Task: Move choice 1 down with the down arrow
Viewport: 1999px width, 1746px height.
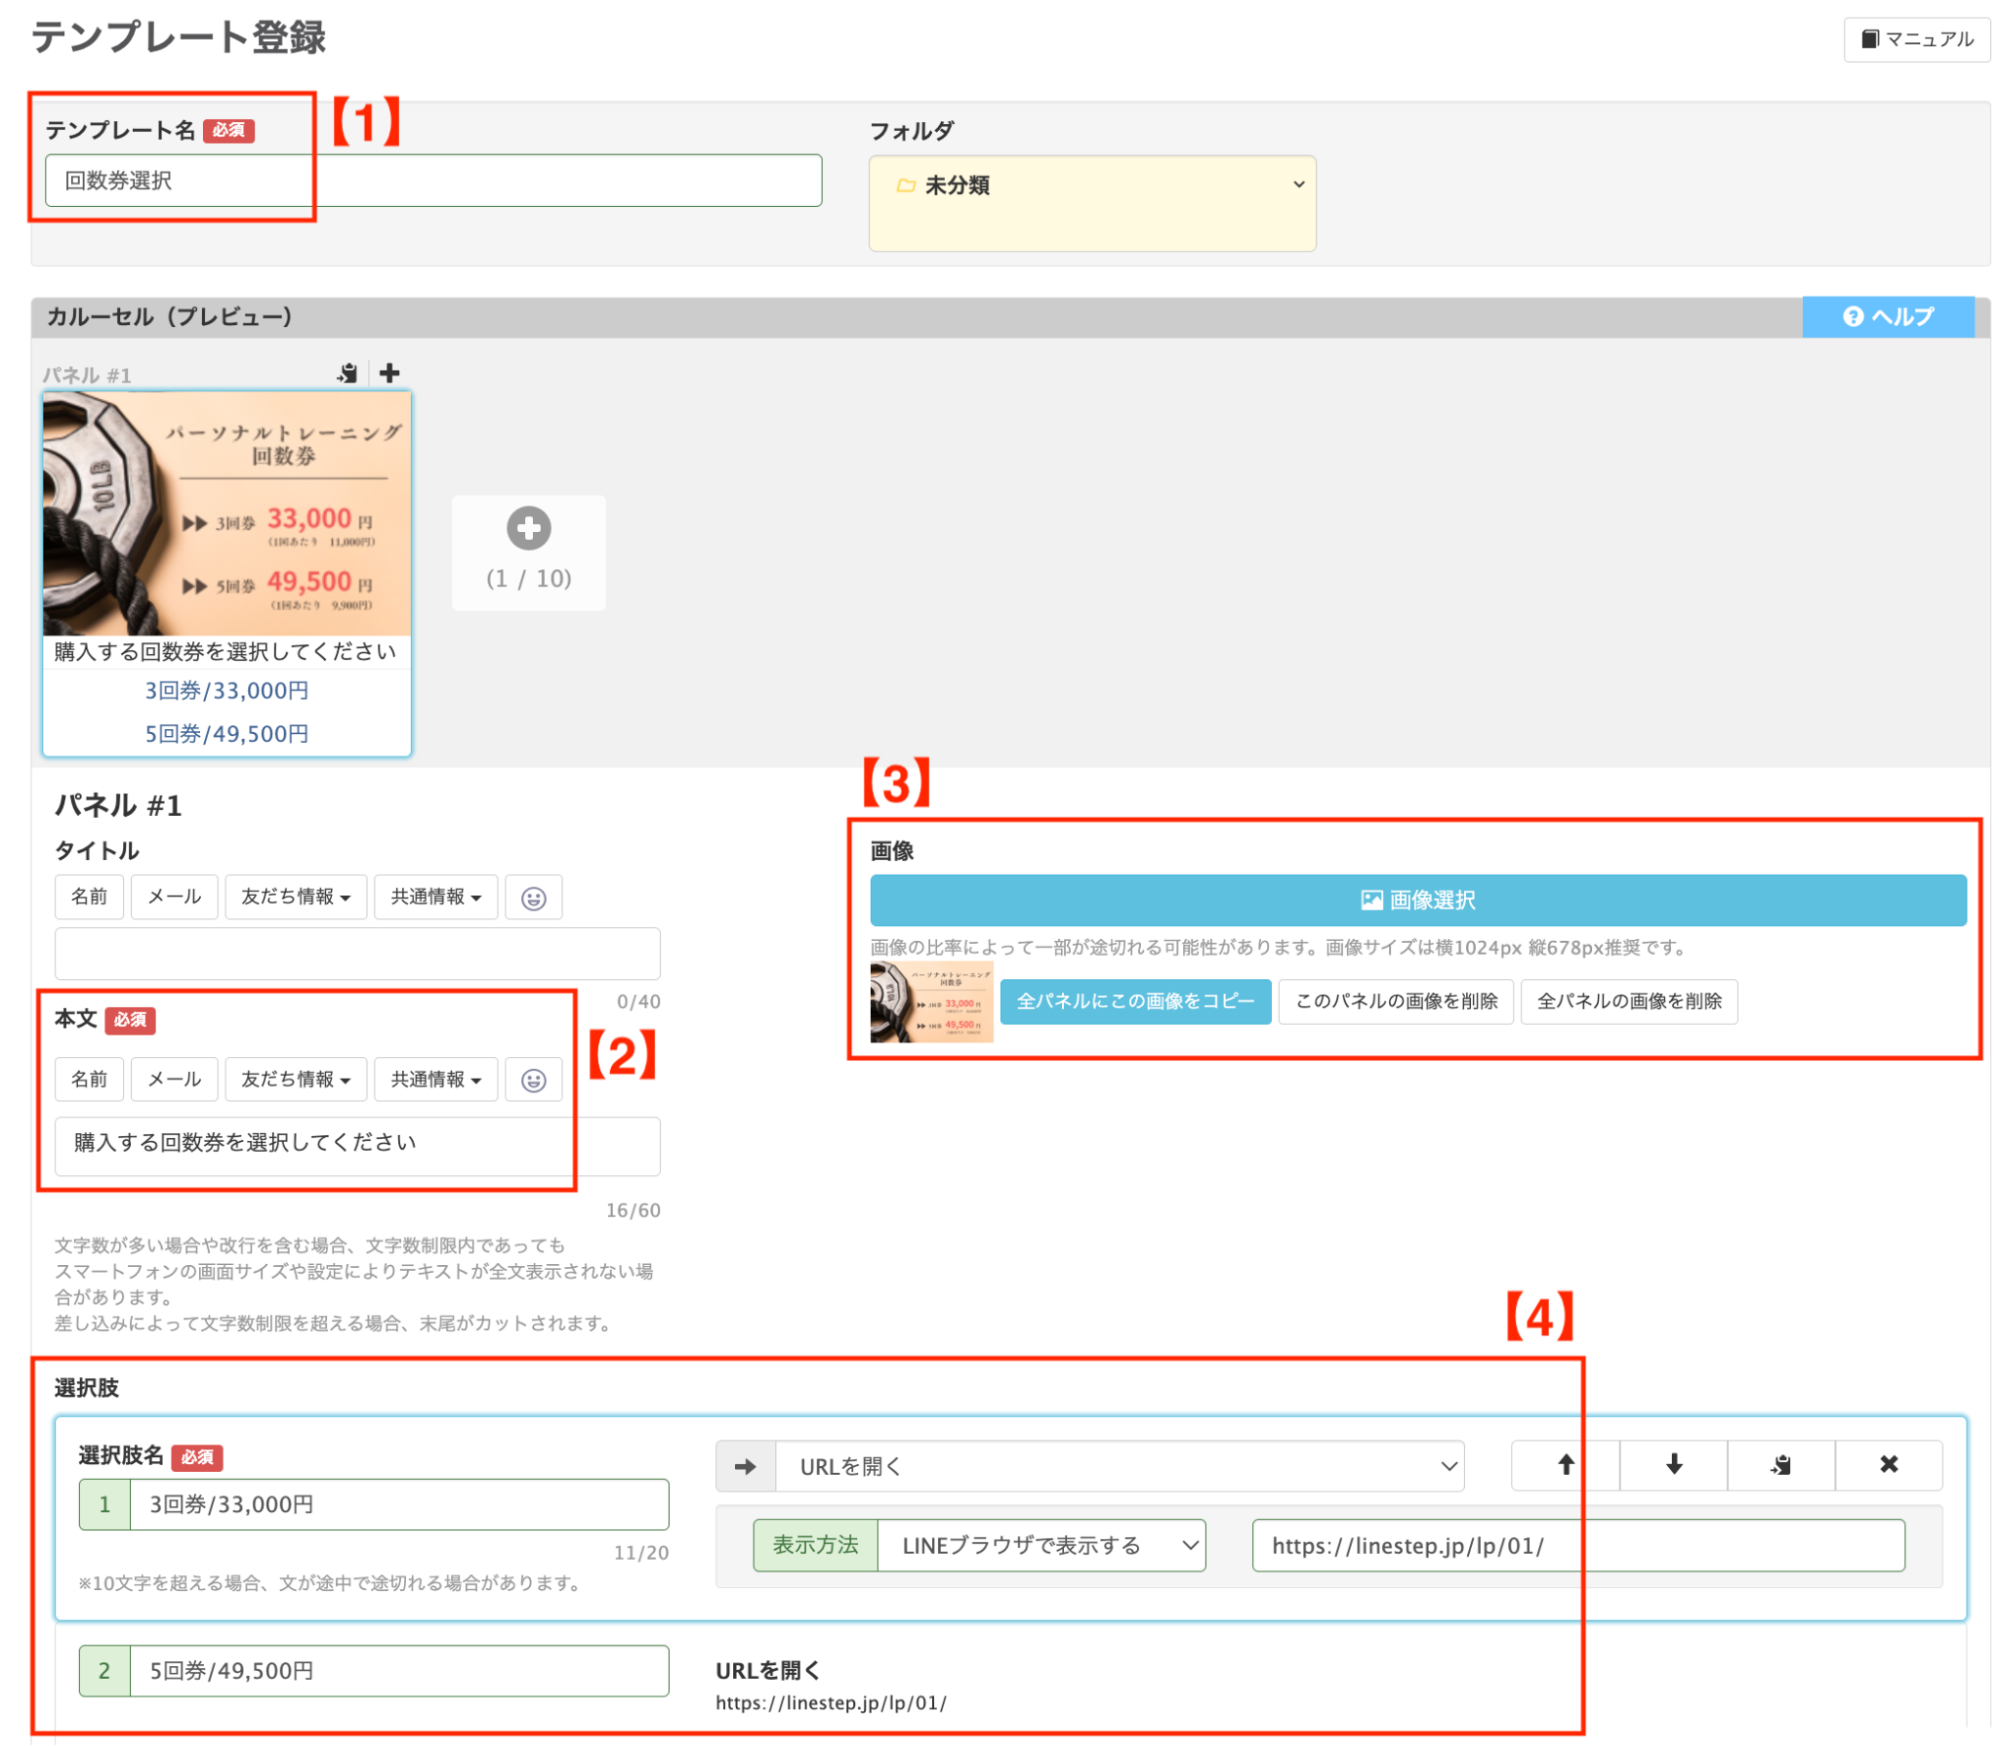Action: (1673, 1465)
